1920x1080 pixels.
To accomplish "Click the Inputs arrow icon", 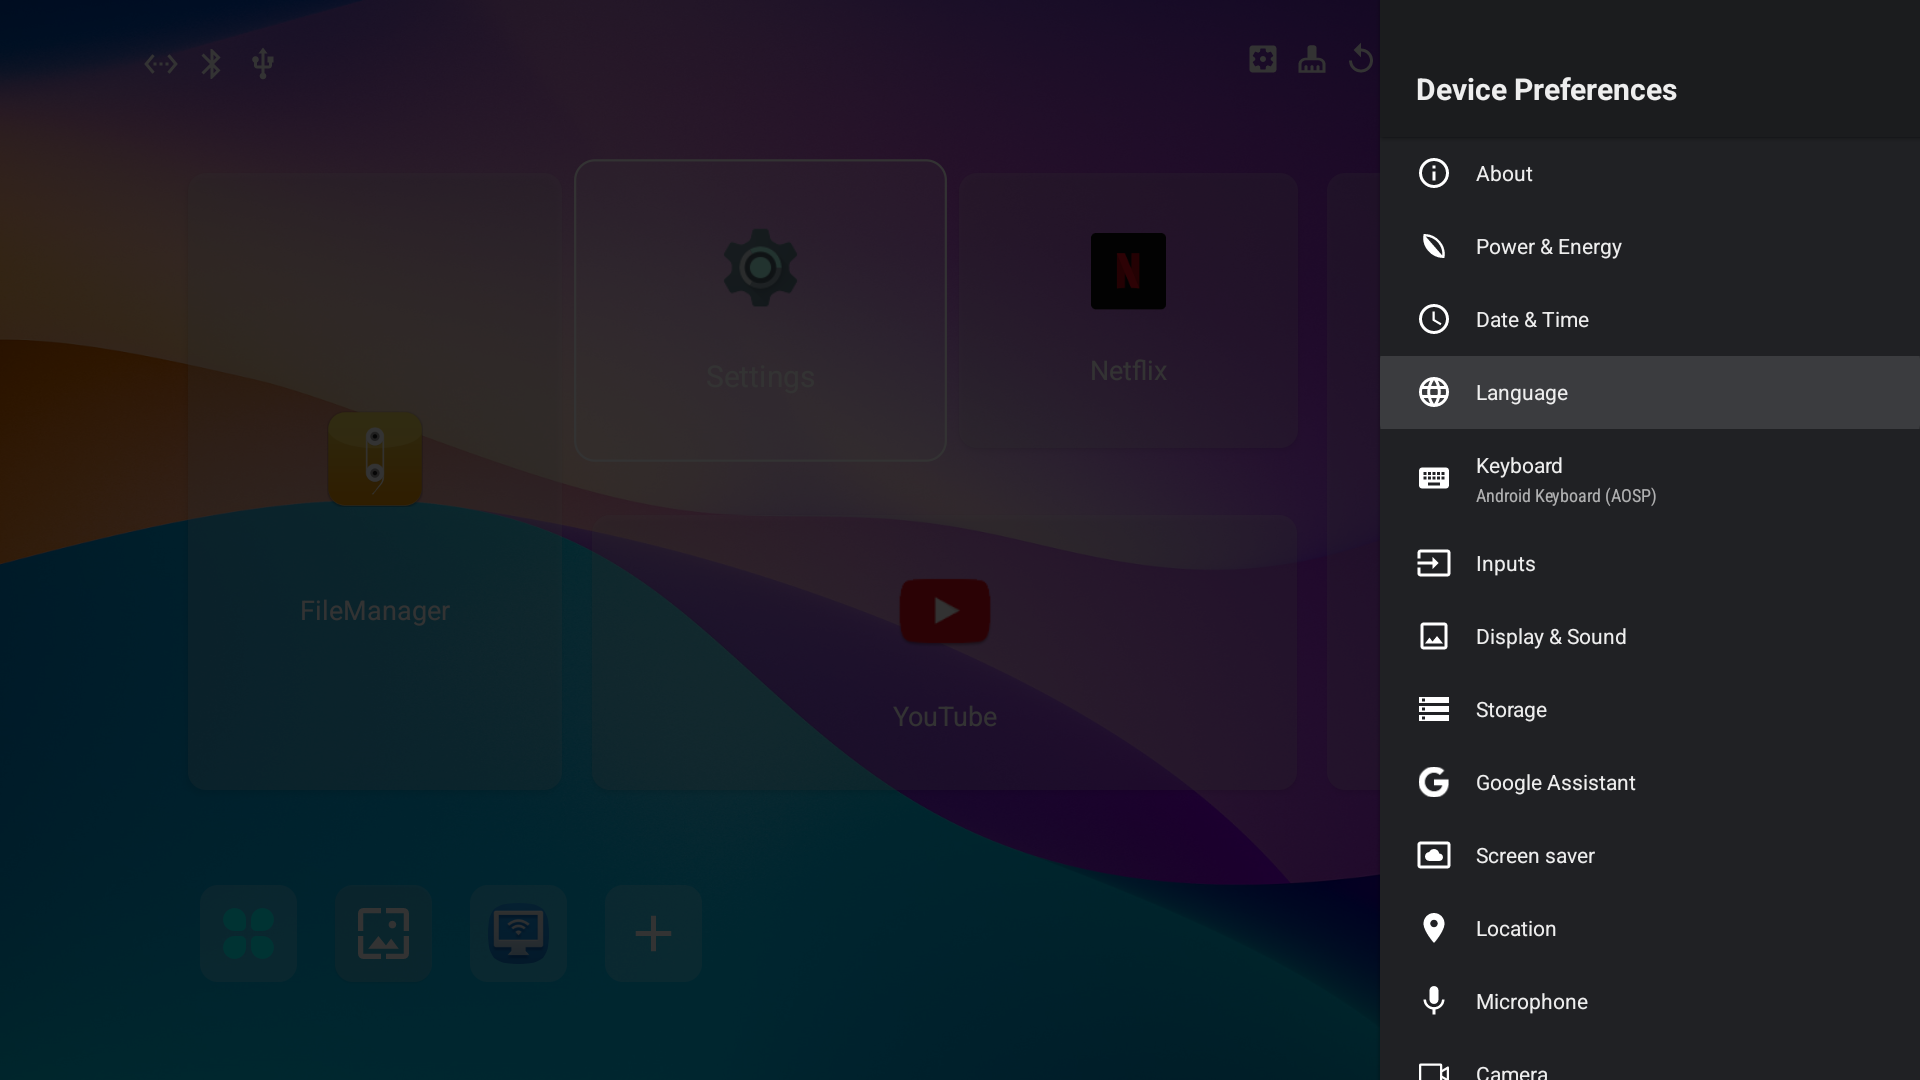I will tap(1433, 563).
